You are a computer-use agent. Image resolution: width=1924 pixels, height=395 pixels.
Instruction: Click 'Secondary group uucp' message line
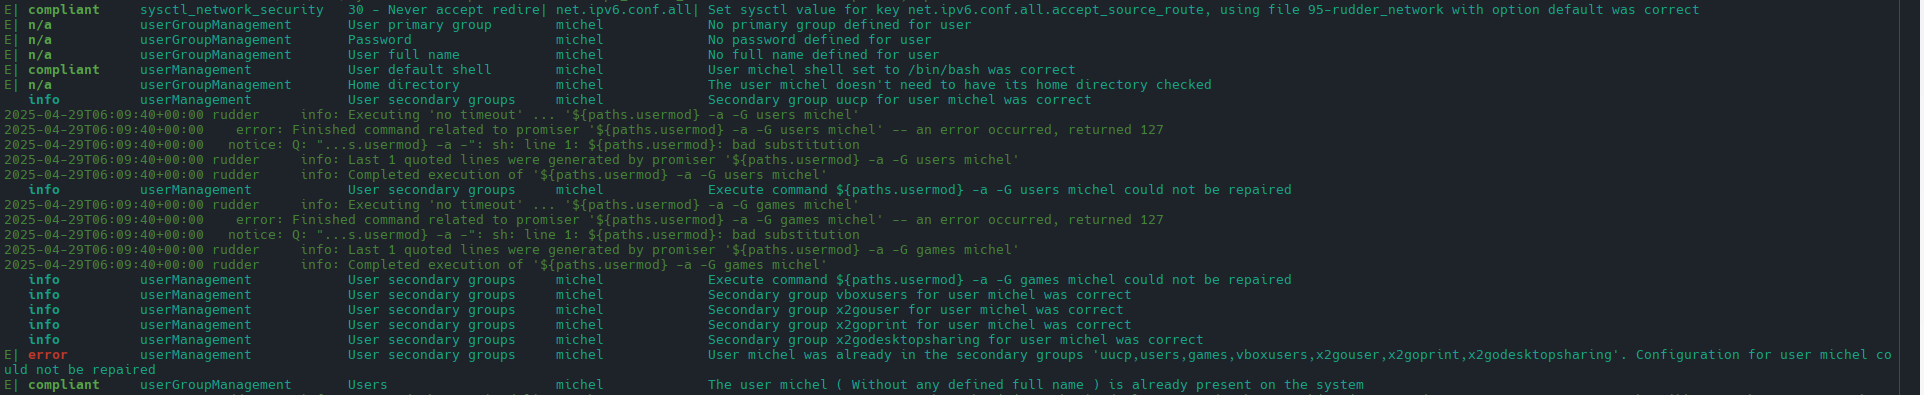(900, 100)
